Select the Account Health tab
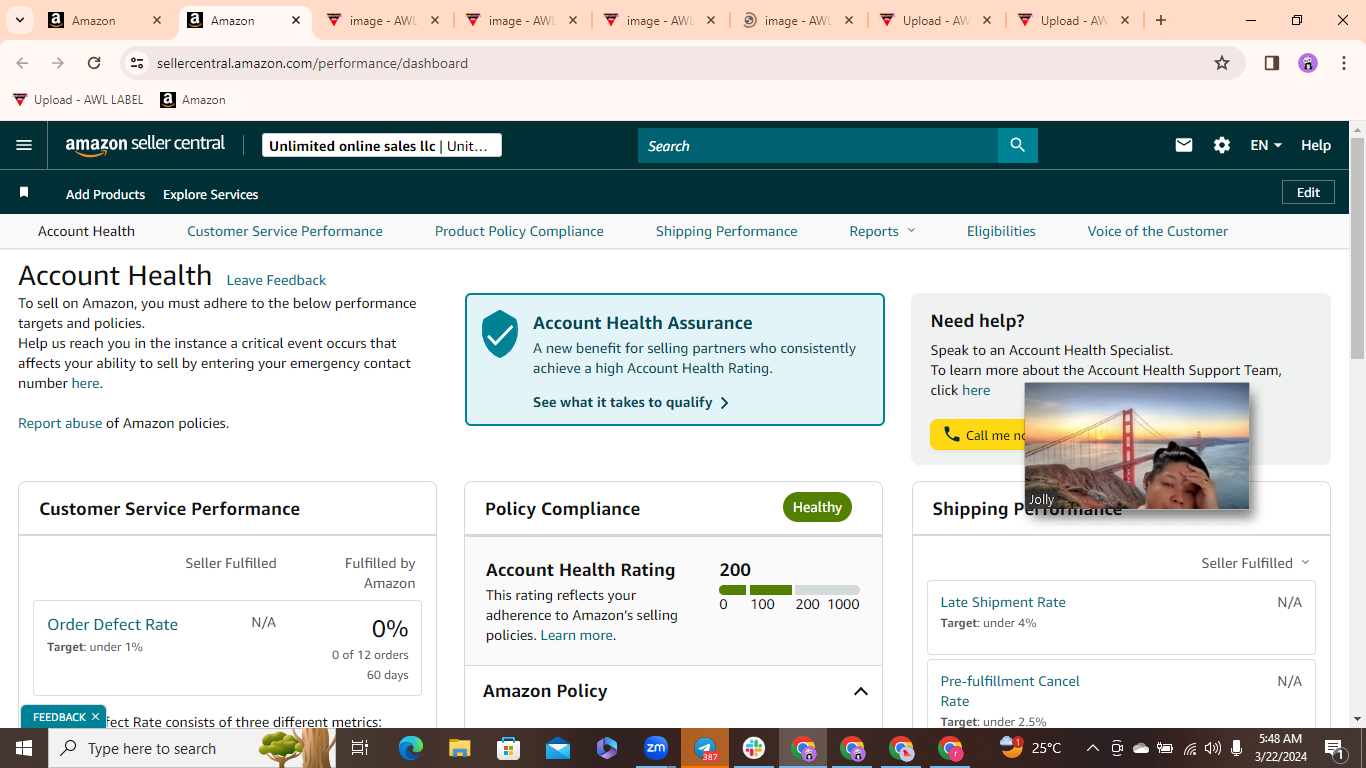 coord(86,231)
